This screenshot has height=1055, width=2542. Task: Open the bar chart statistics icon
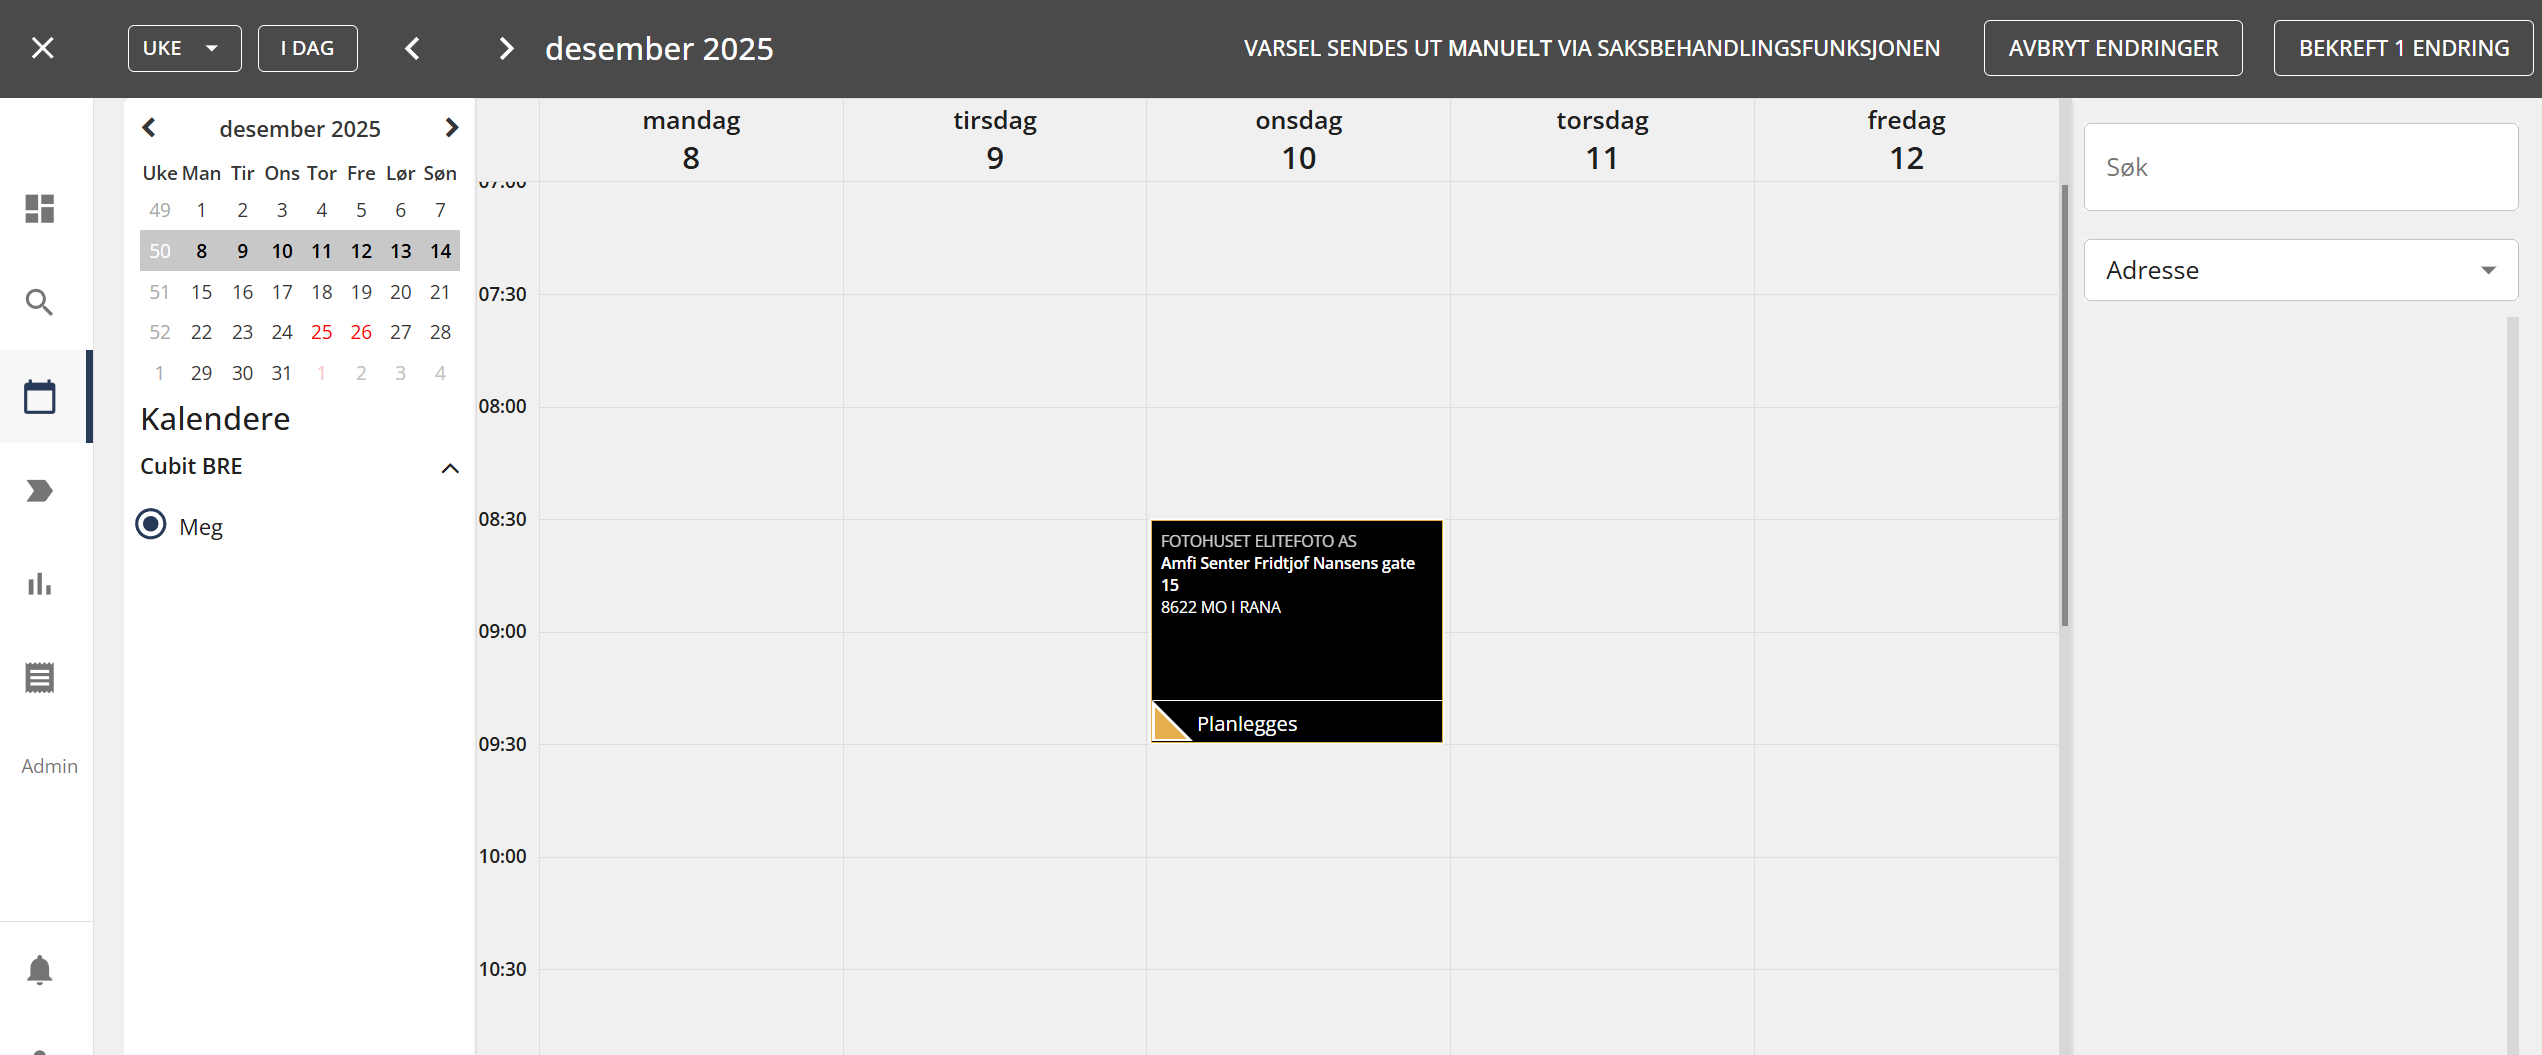(x=40, y=584)
